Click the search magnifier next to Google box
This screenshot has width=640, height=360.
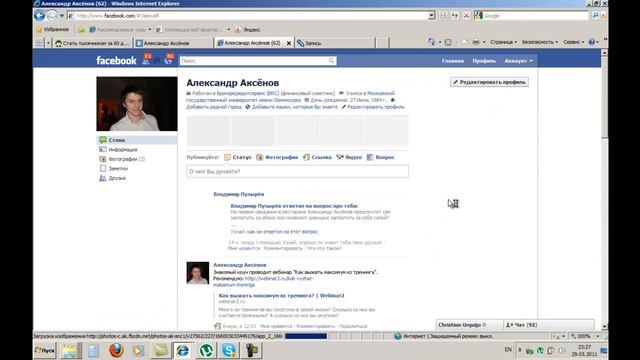tap(595, 16)
